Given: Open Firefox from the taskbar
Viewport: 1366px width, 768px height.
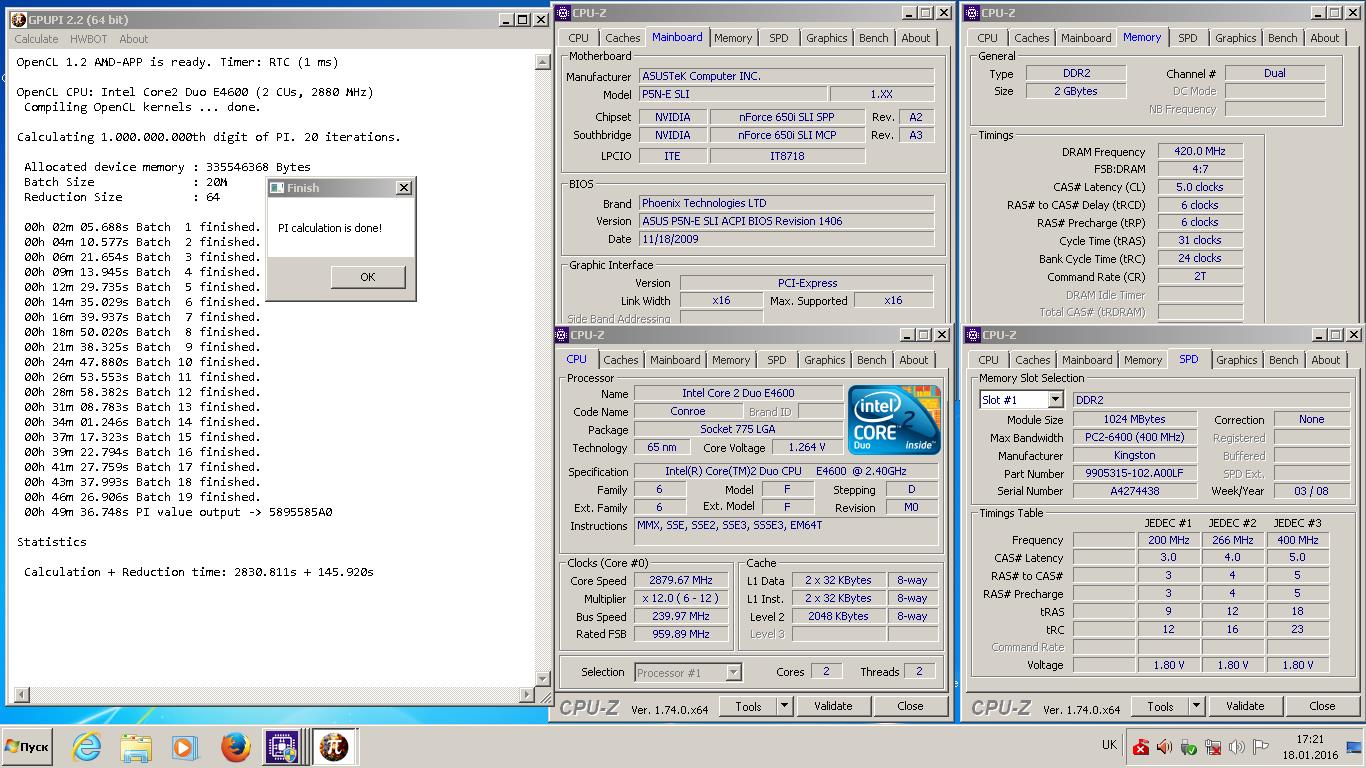Looking at the screenshot, I should pos(235,747).
